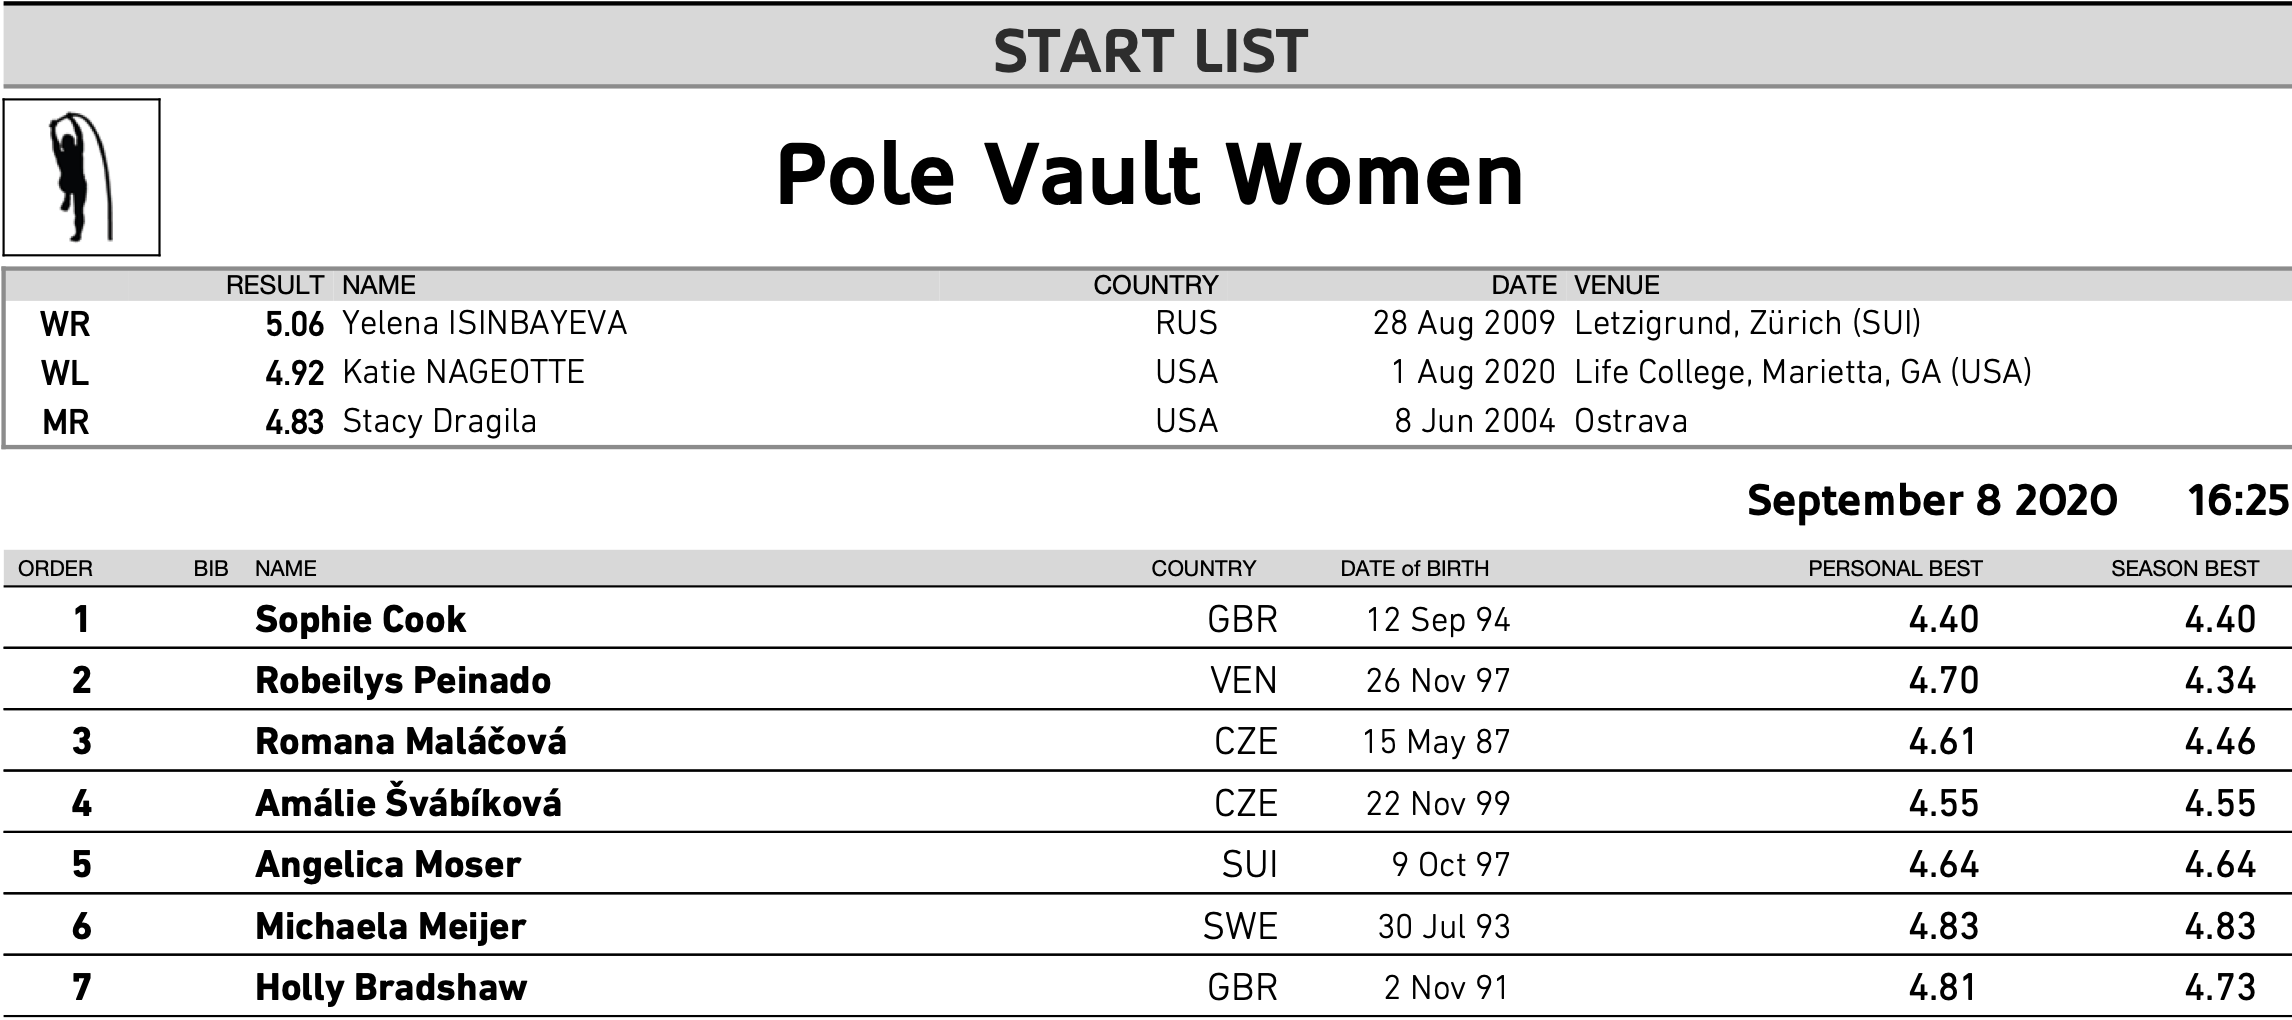The height and width of the screenshot is (1020, 2292).
Task: Click the DATE of BIRTH column header
Action: point(1414,568)
